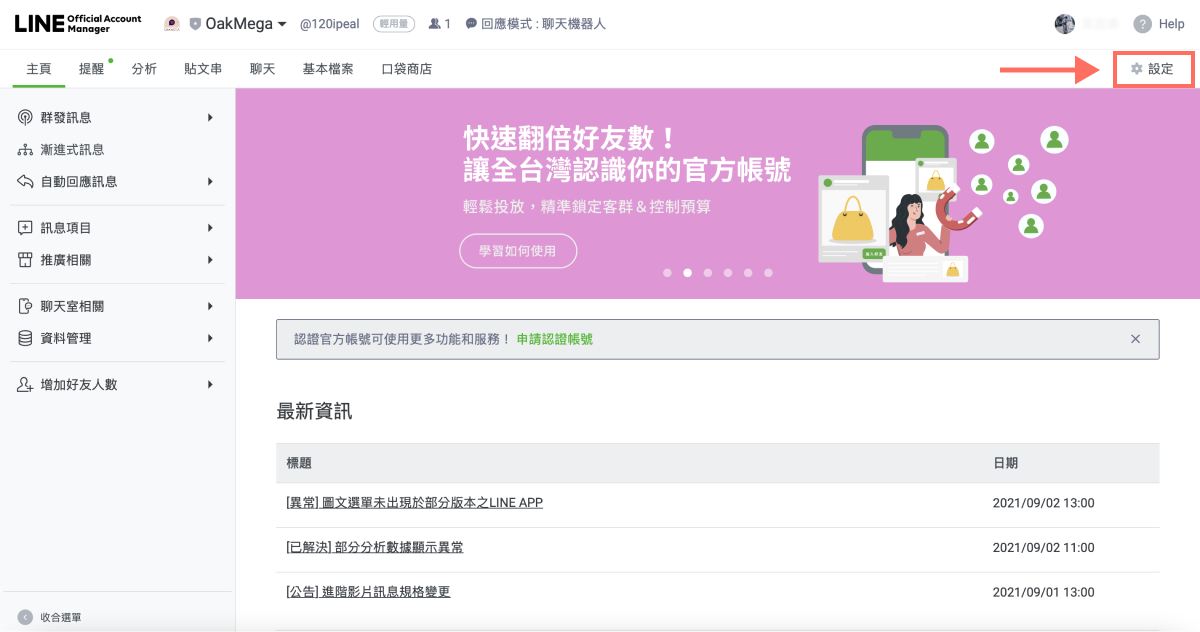Image resolution: width=1200 pixels, height=632 pixels.
Task: Switch to the 基本檔案 tab
Action: coord(328,69)
